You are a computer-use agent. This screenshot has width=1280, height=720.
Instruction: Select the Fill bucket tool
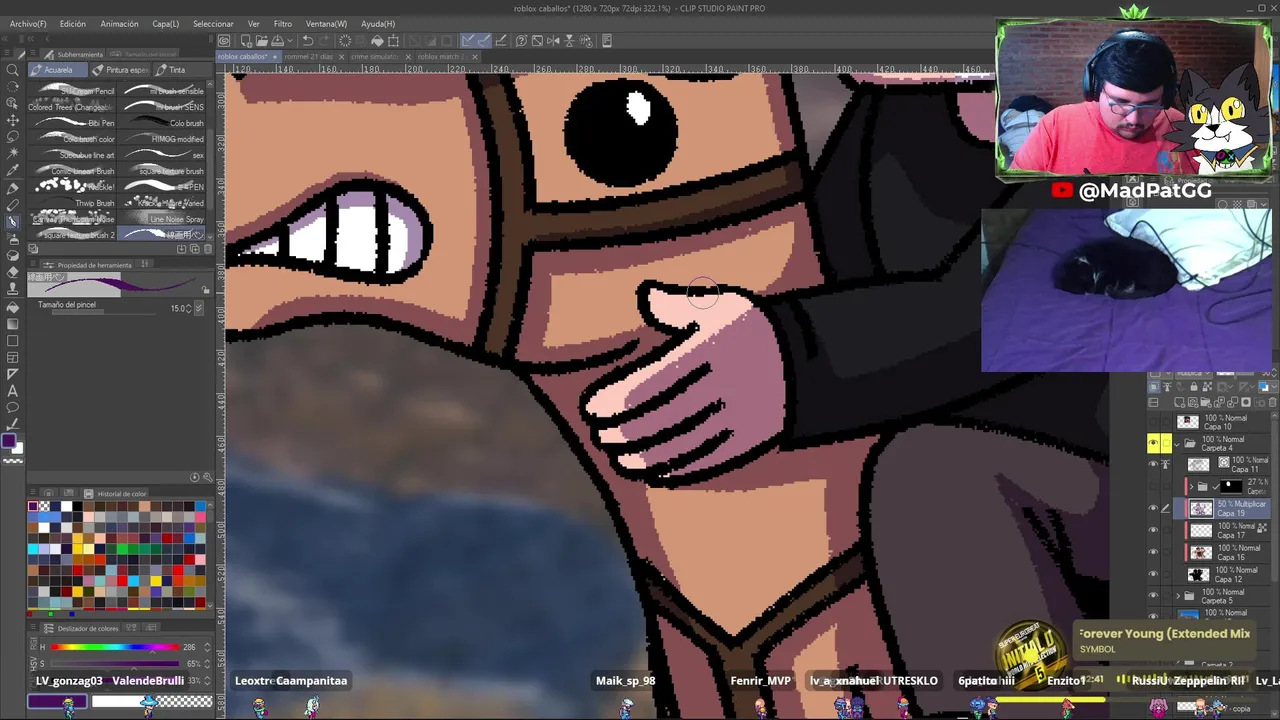[x=13, y=306]
